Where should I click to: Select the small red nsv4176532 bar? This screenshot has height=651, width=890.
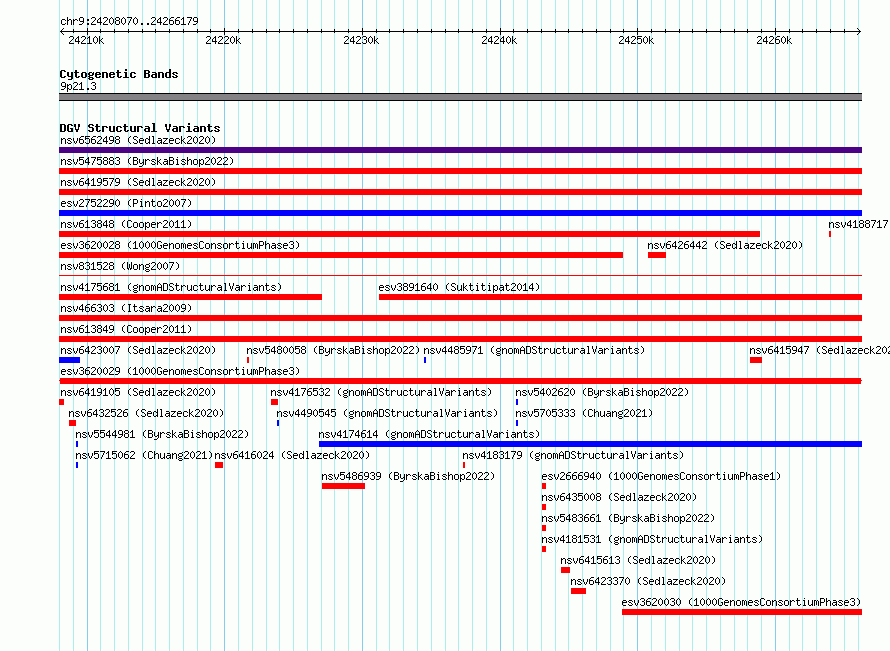274,402
